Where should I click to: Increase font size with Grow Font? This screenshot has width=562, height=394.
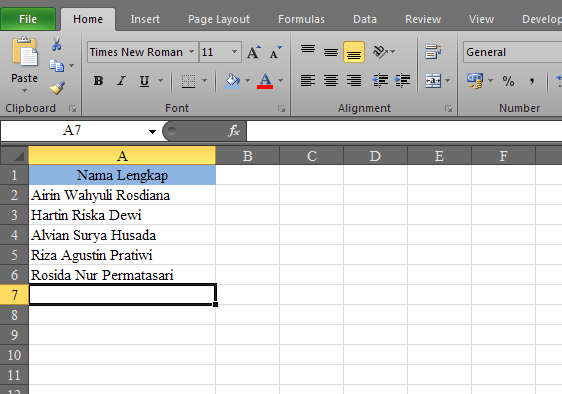(254, 52)
